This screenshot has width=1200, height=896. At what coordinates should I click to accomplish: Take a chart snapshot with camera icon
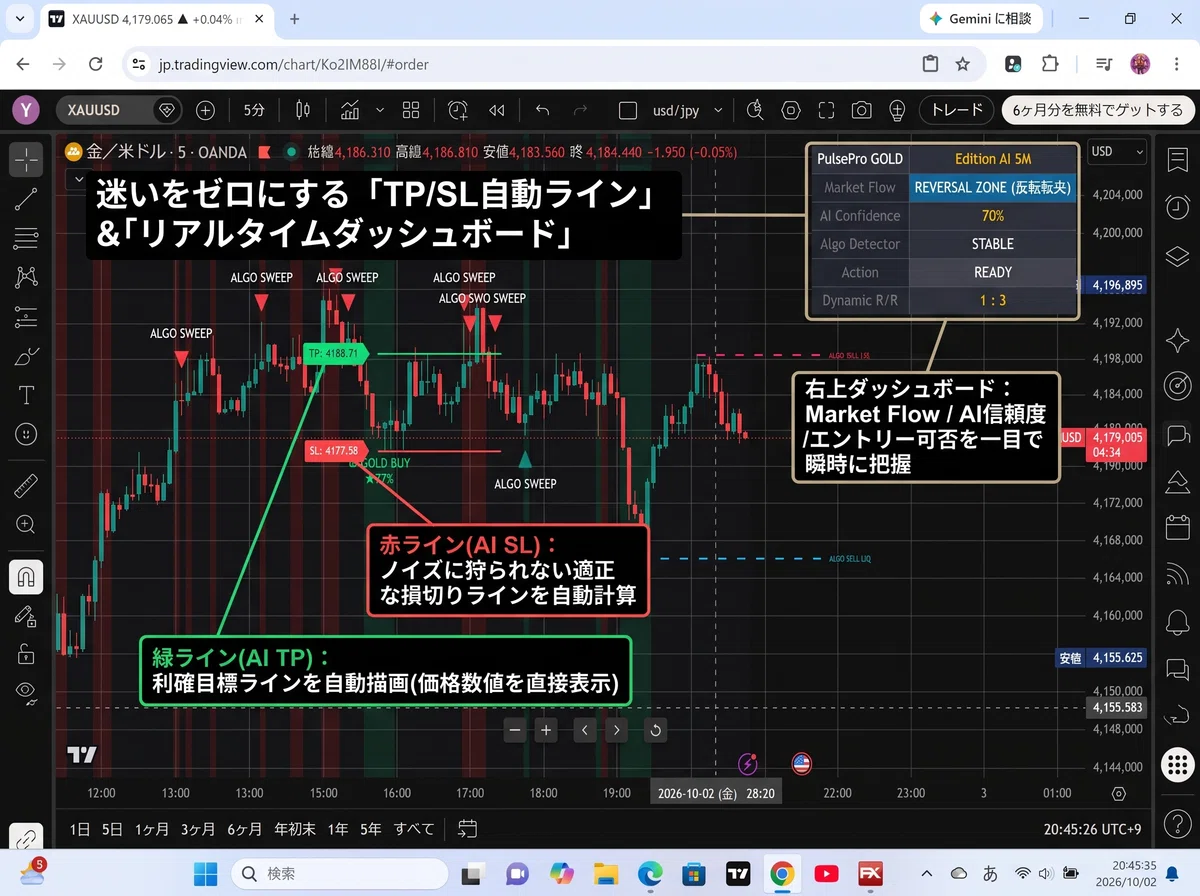[862, 110]
